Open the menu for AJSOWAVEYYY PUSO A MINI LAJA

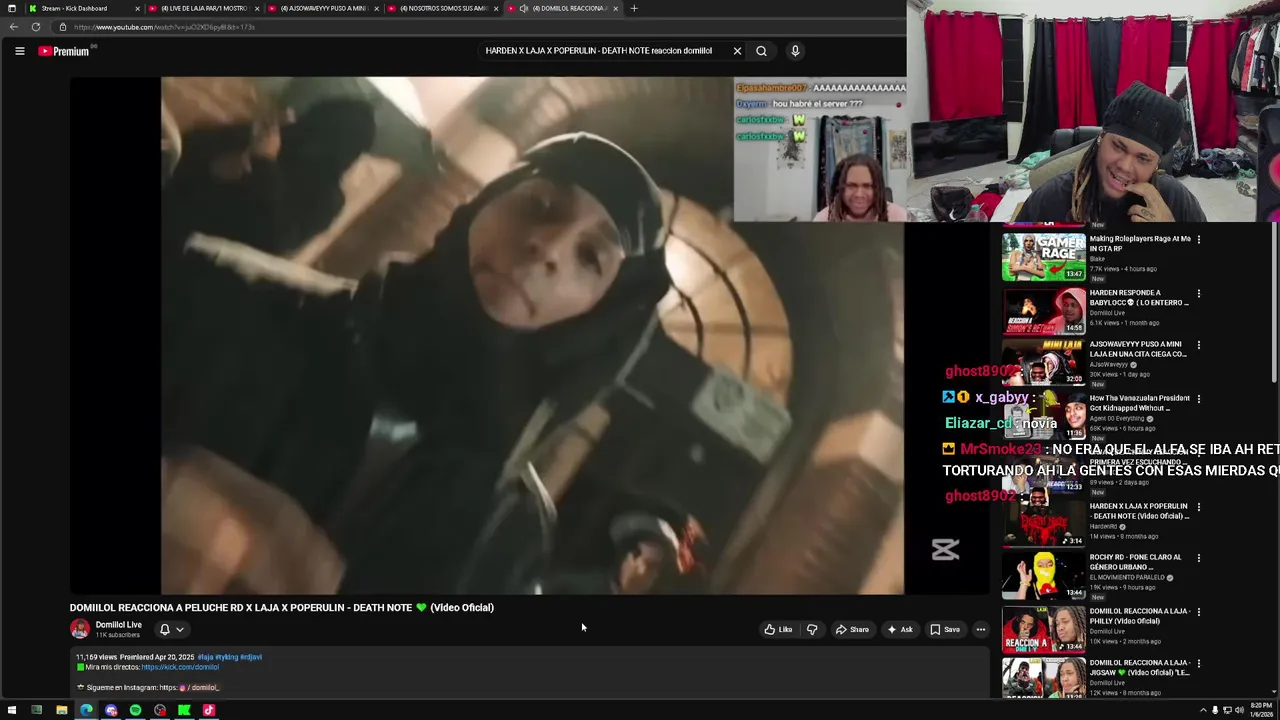click(x=1199, y=346)
